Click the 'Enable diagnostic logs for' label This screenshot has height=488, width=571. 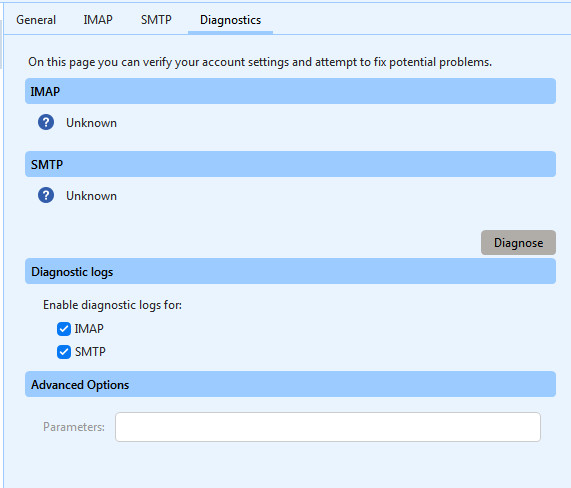coord(112,305)
